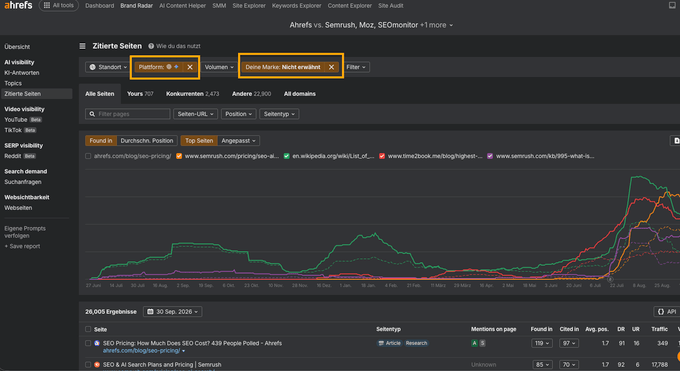Image resolution: width=680 pixels, height=371 pixels.
Task: Switch to the All domains tab
Action: pyautogui.click(x=300, y=94)
